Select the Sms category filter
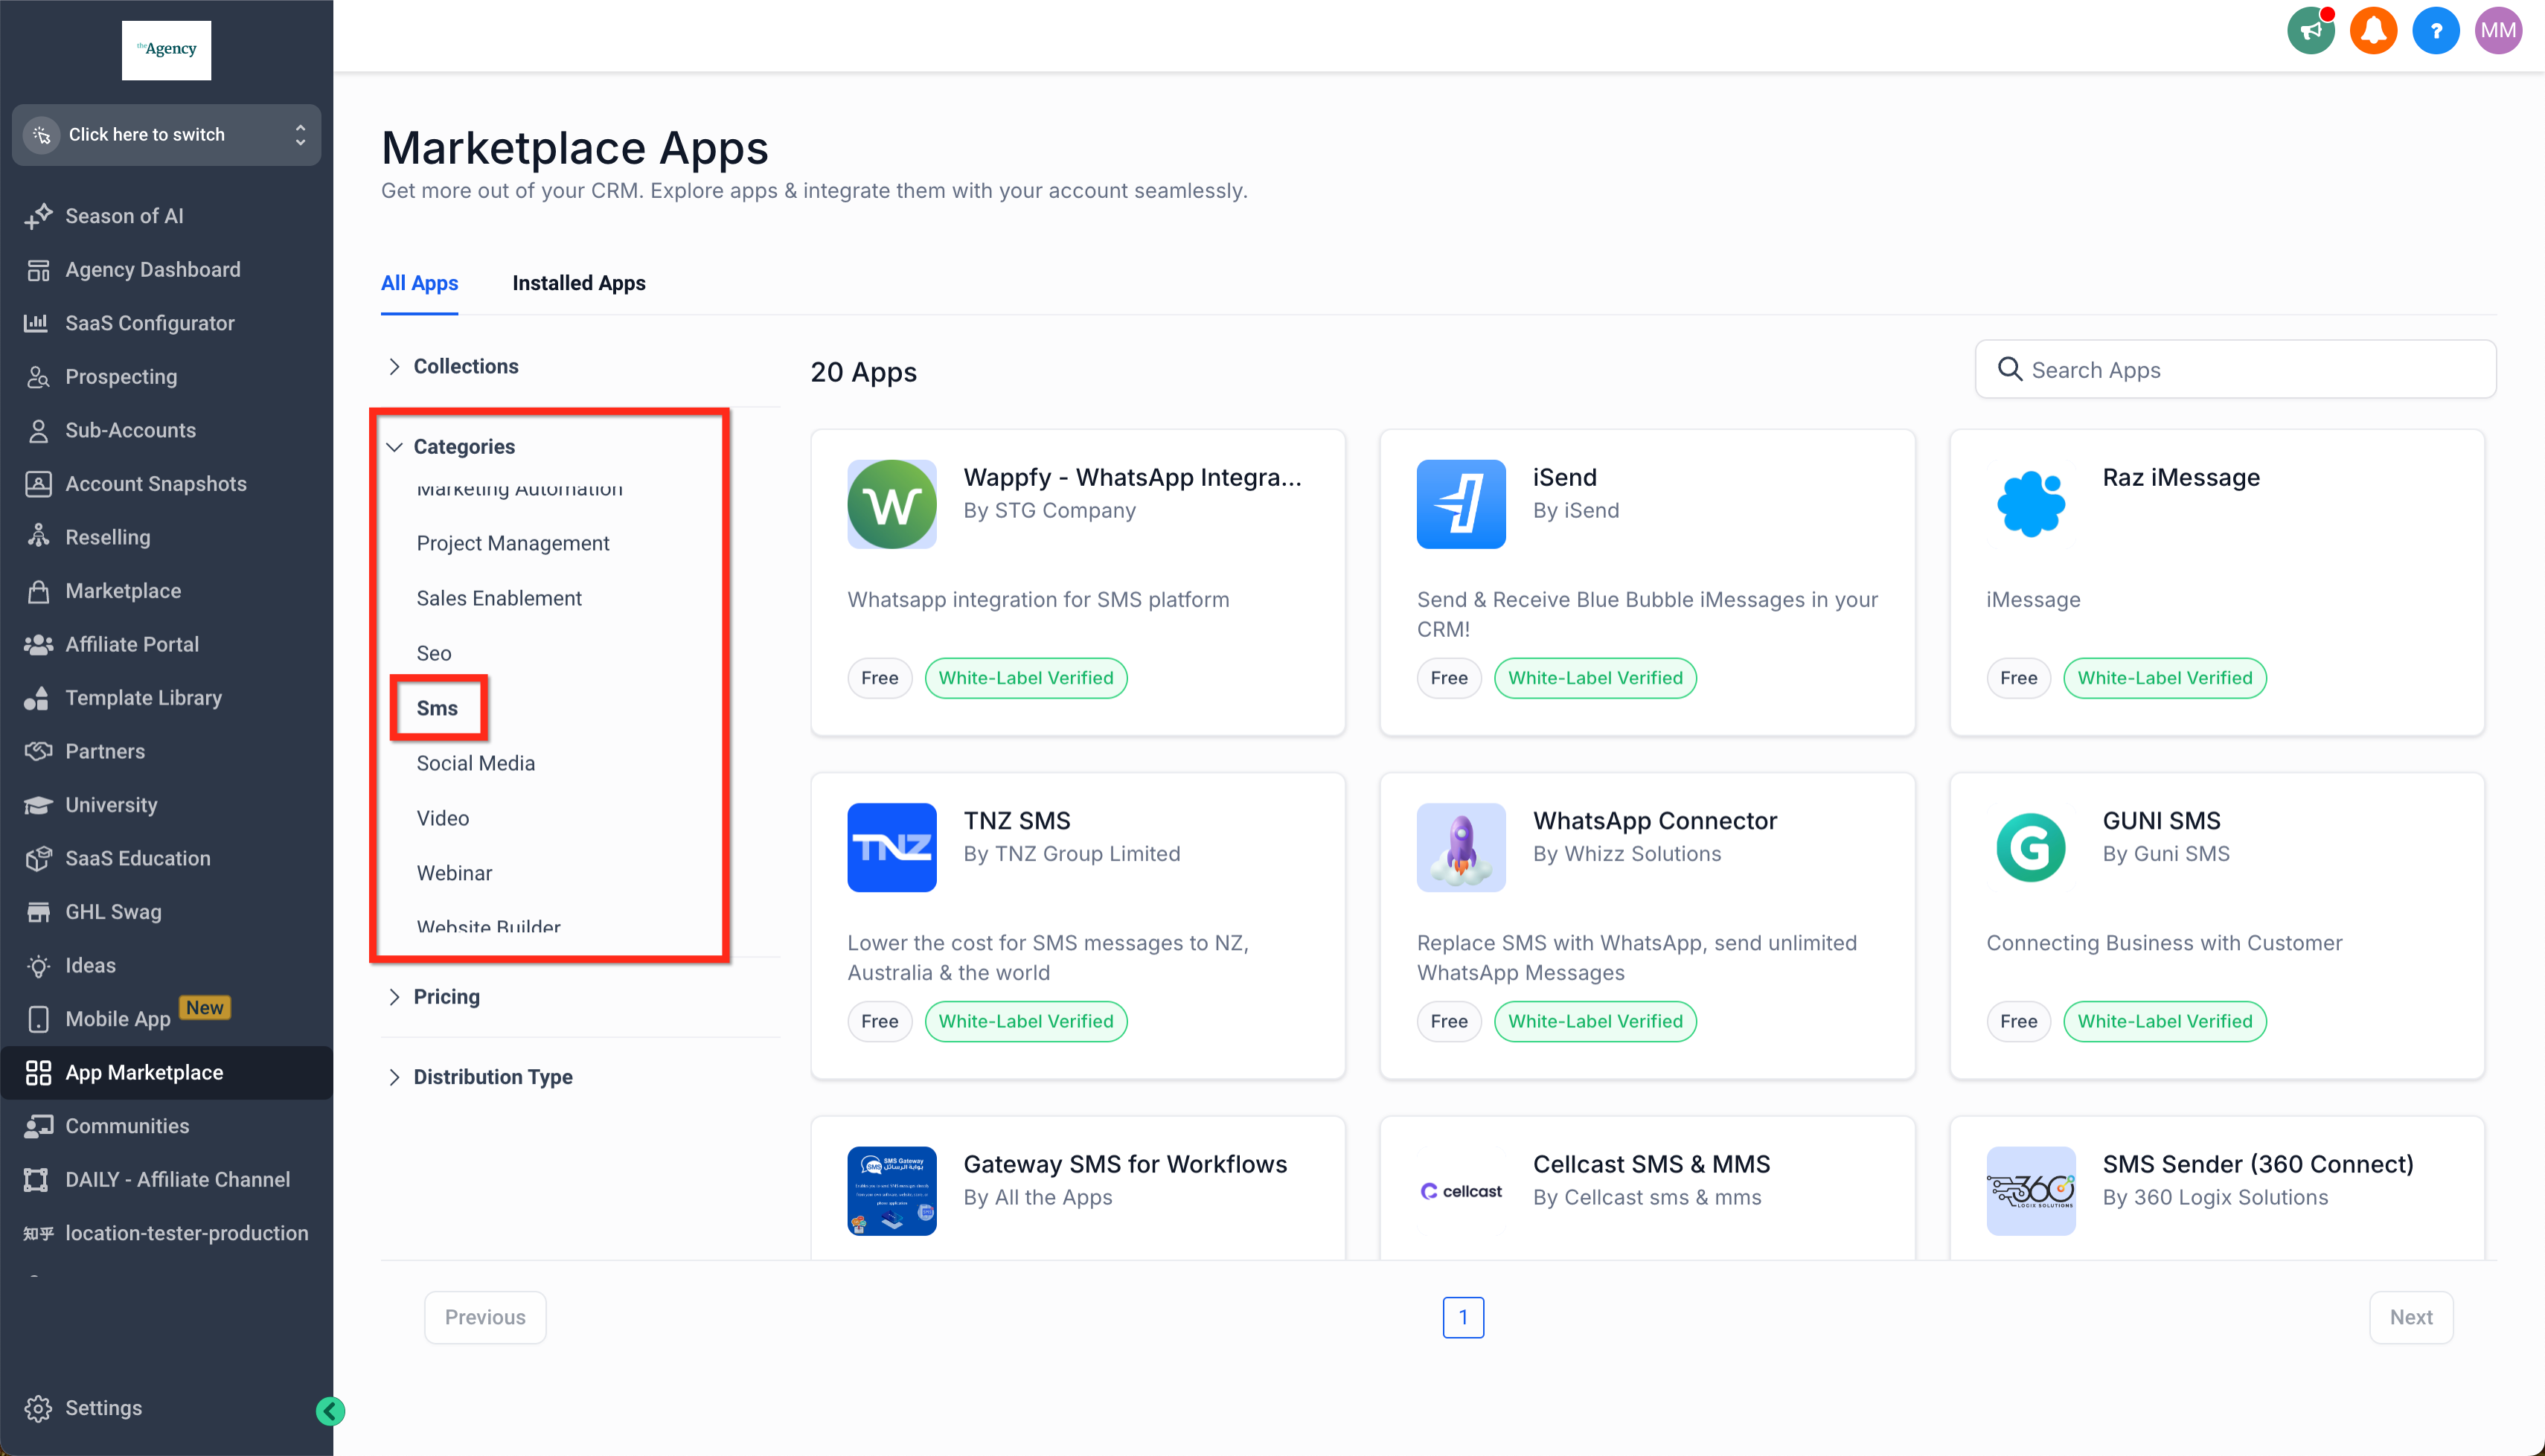 click(437, 708)
